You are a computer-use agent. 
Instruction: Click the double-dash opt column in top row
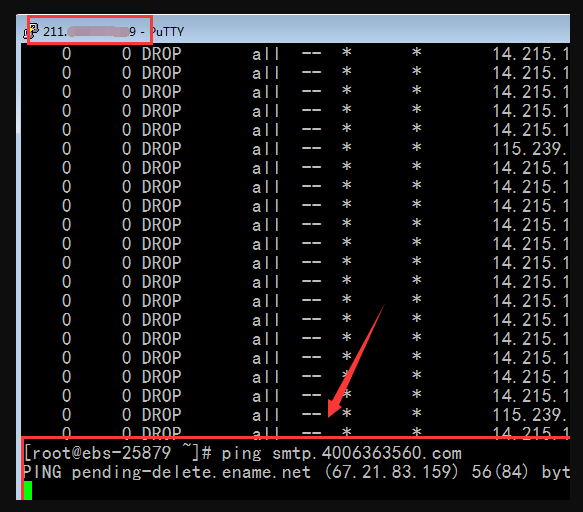pyautogui.click(x=311, y=54)
